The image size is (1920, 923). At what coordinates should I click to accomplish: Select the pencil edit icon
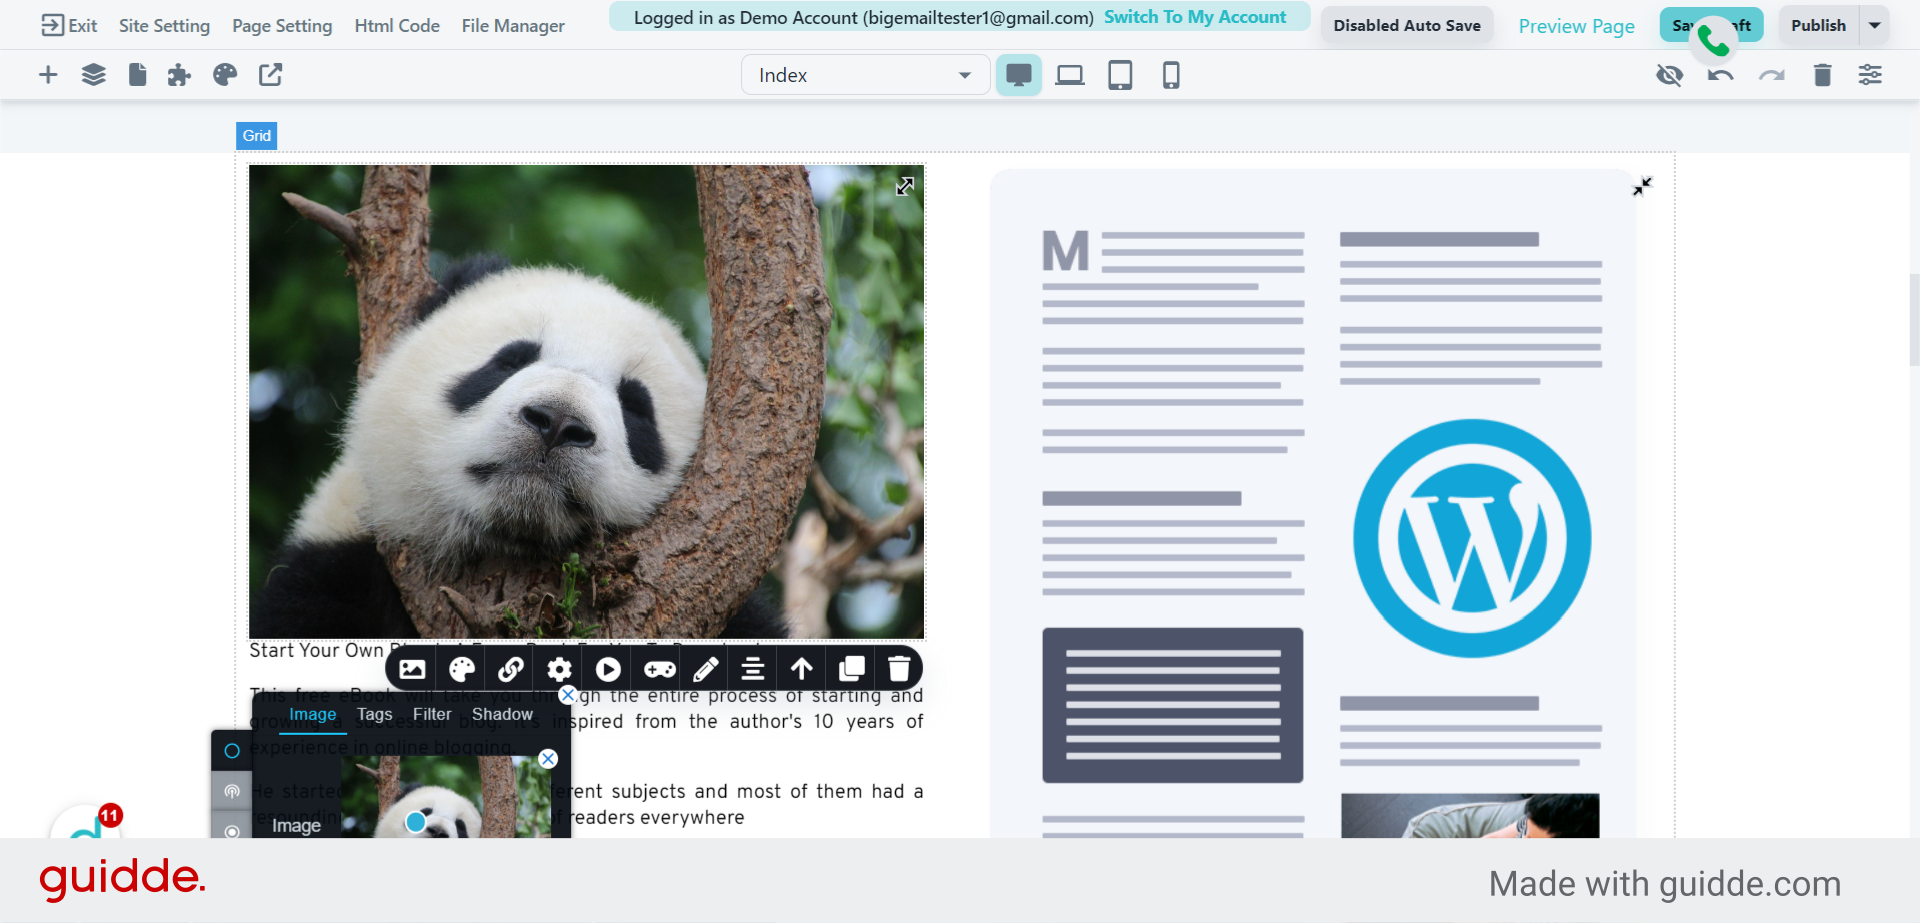pos(705,669)
